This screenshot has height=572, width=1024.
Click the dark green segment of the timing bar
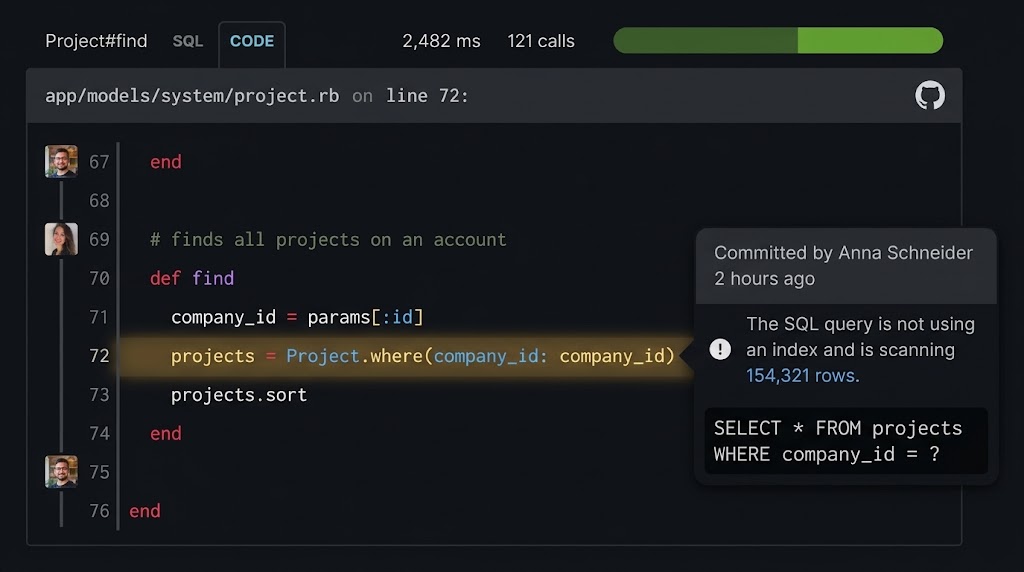pyautogui.click(x=705, y=40)
